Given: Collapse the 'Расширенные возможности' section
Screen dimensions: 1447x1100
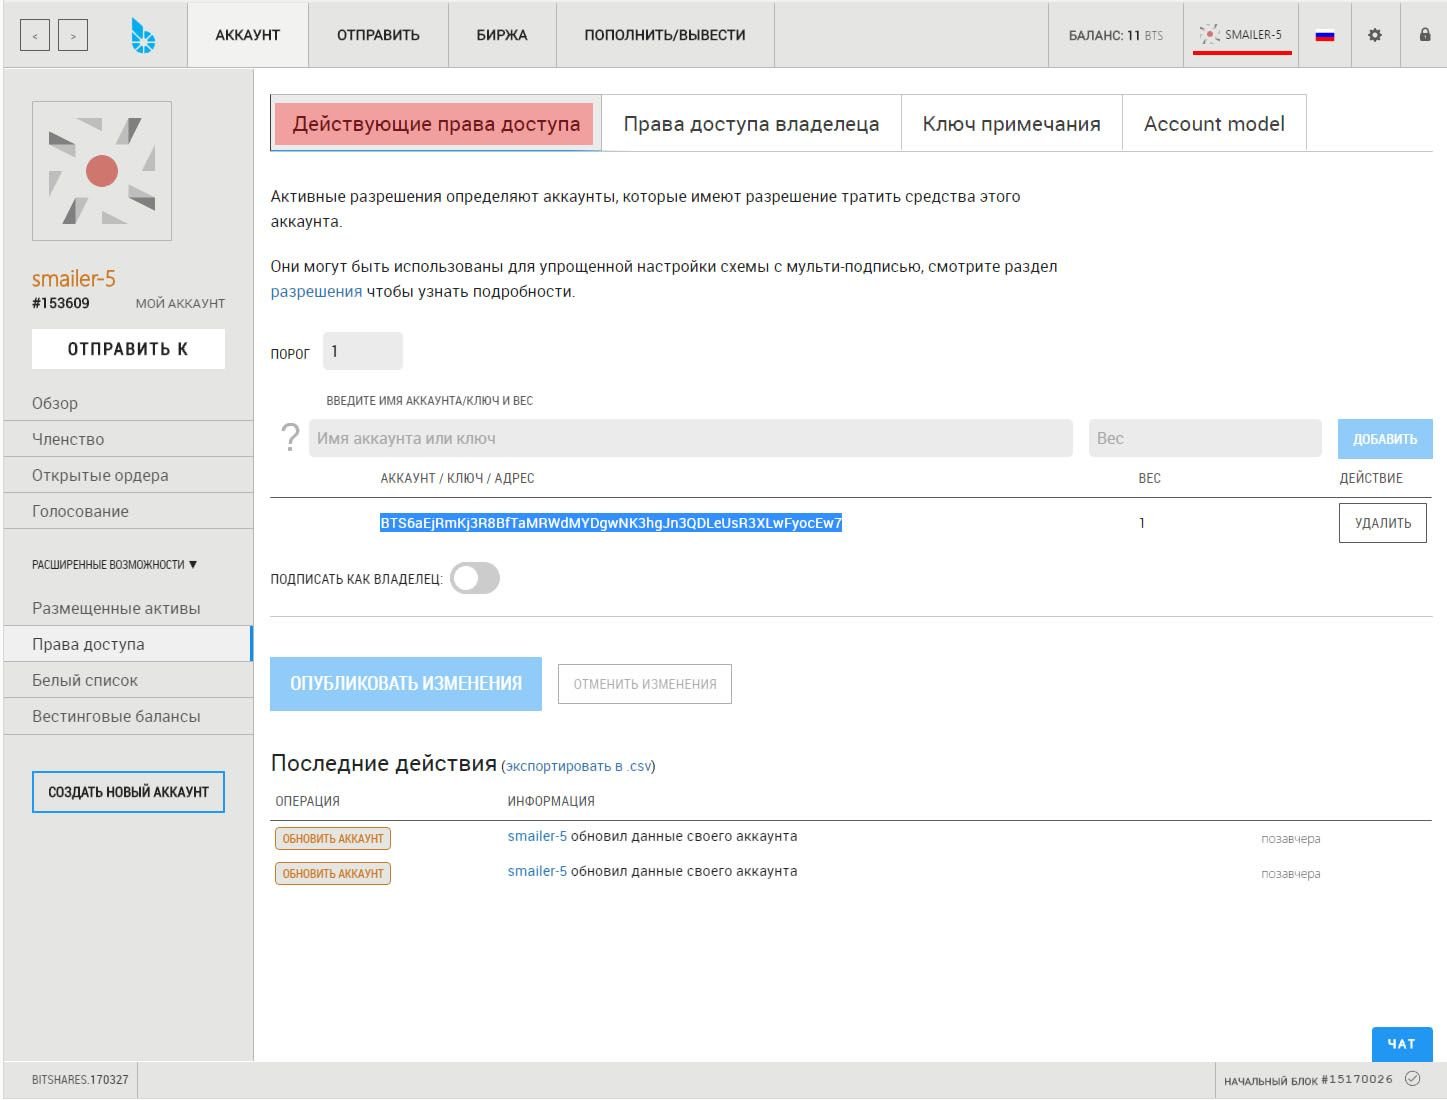Looking at the screenshot, I should pos(114,565).
